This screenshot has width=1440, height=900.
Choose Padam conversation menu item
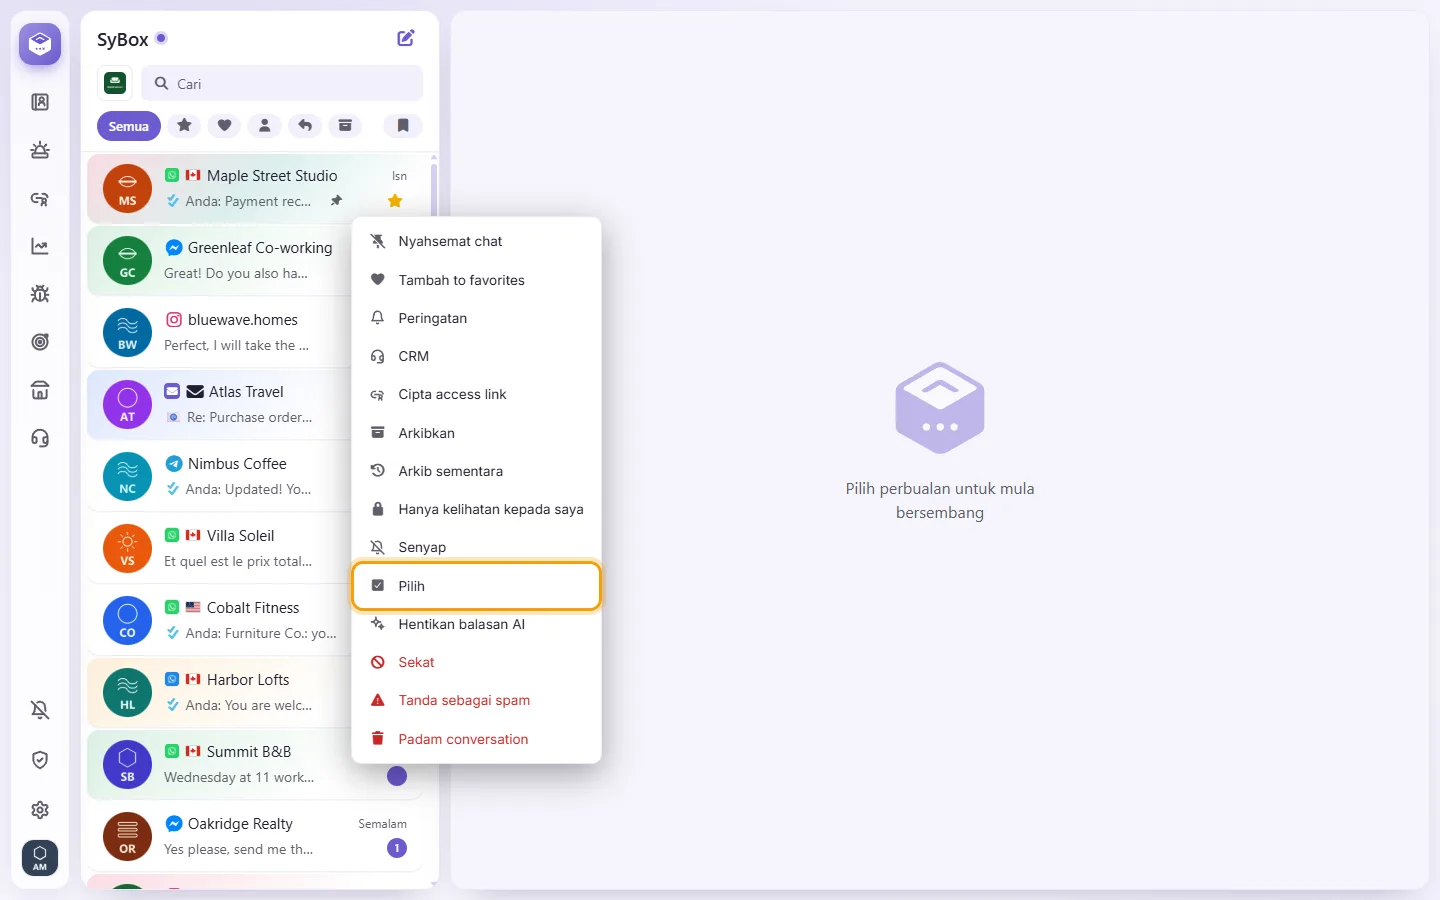point(477,739)
